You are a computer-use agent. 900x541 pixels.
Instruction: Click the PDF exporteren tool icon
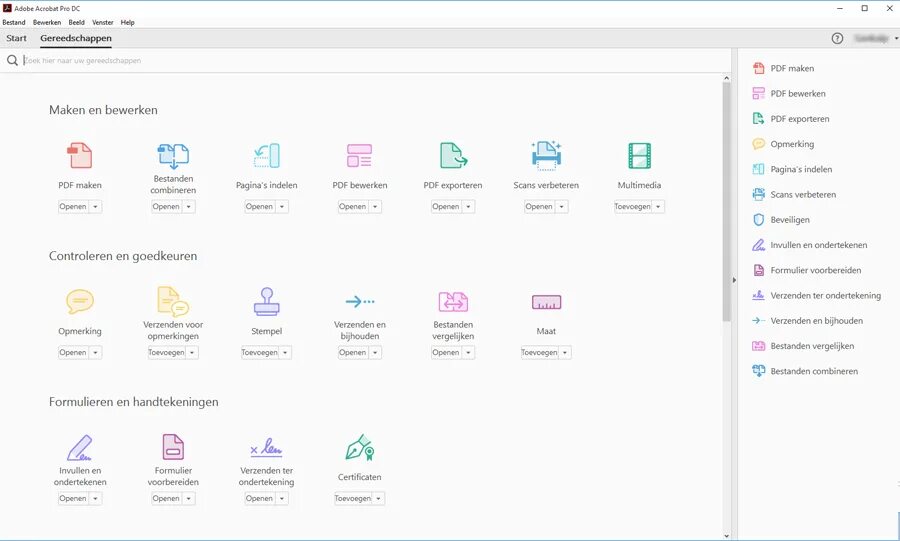click(x=453, y=155)
